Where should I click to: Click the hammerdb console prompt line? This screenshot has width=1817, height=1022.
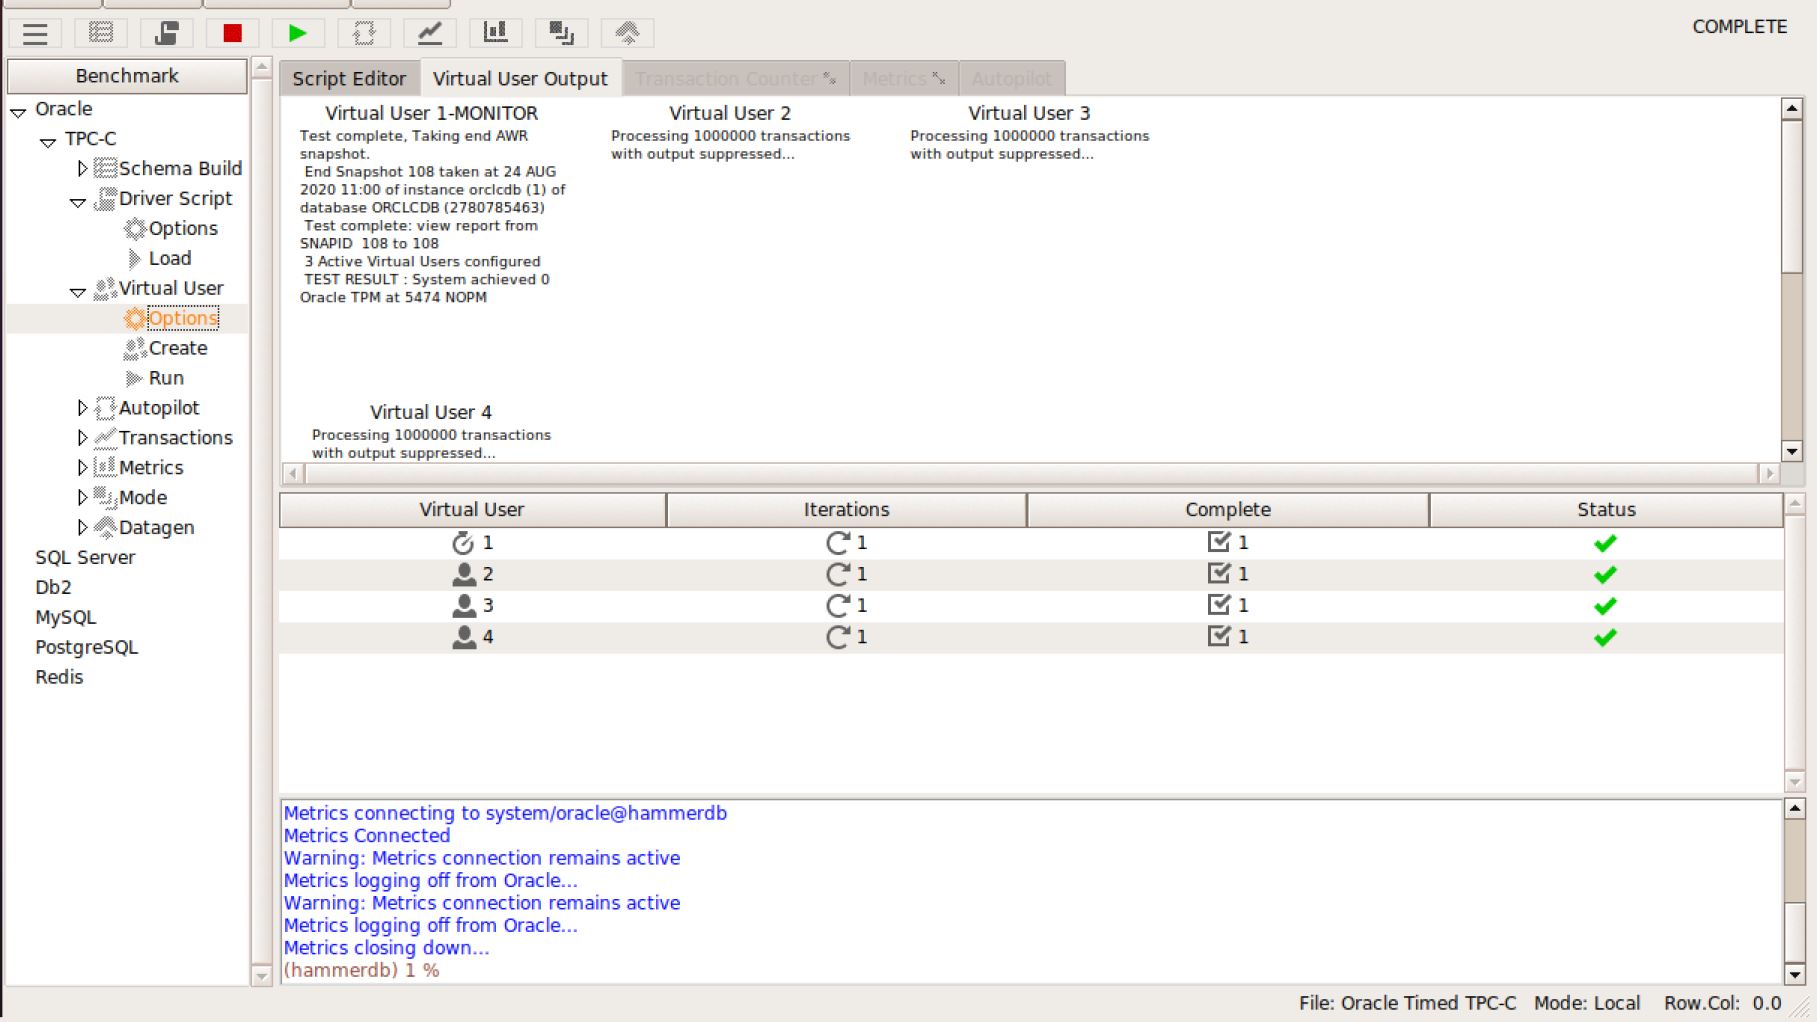pos(362,970)
